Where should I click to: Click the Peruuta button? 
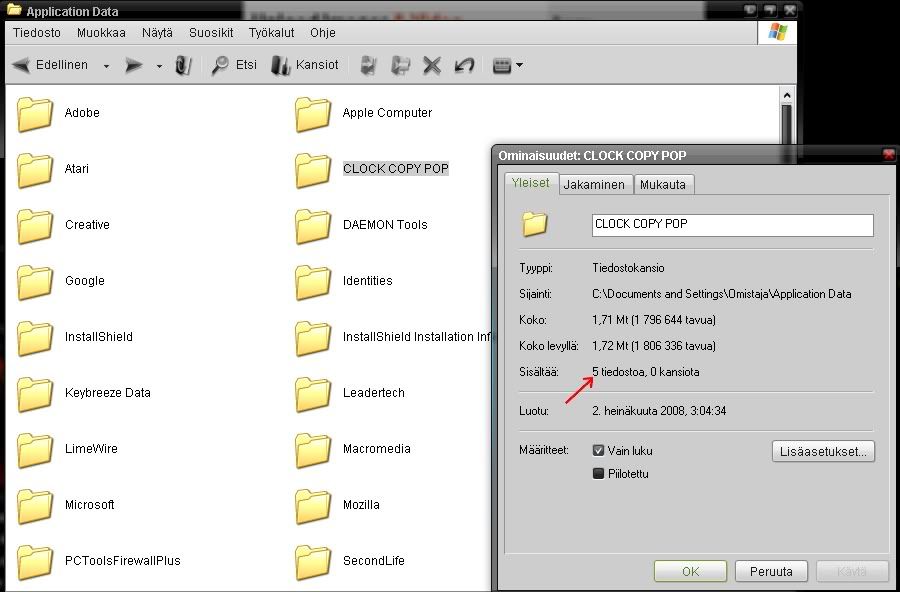pos(771,571)
